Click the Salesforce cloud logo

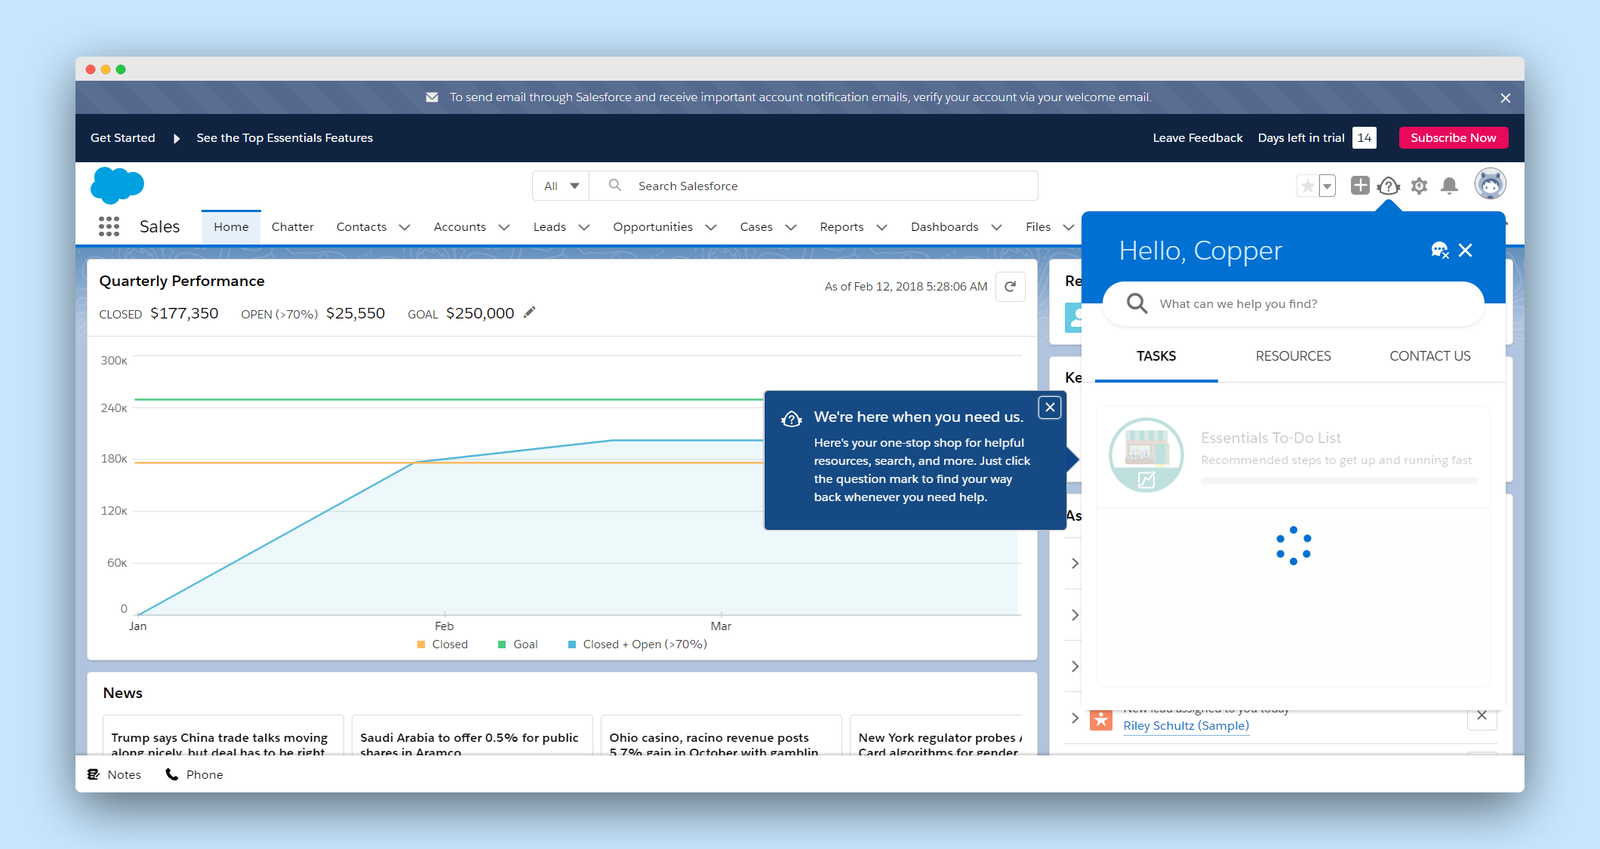pos(117,185)
